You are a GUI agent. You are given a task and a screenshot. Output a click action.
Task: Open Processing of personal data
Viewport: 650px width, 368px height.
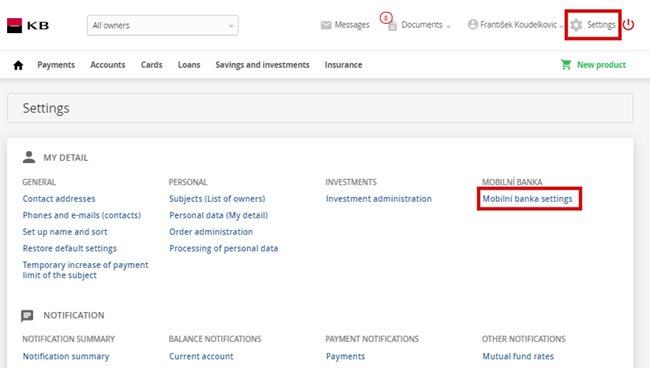coord(223,248)
